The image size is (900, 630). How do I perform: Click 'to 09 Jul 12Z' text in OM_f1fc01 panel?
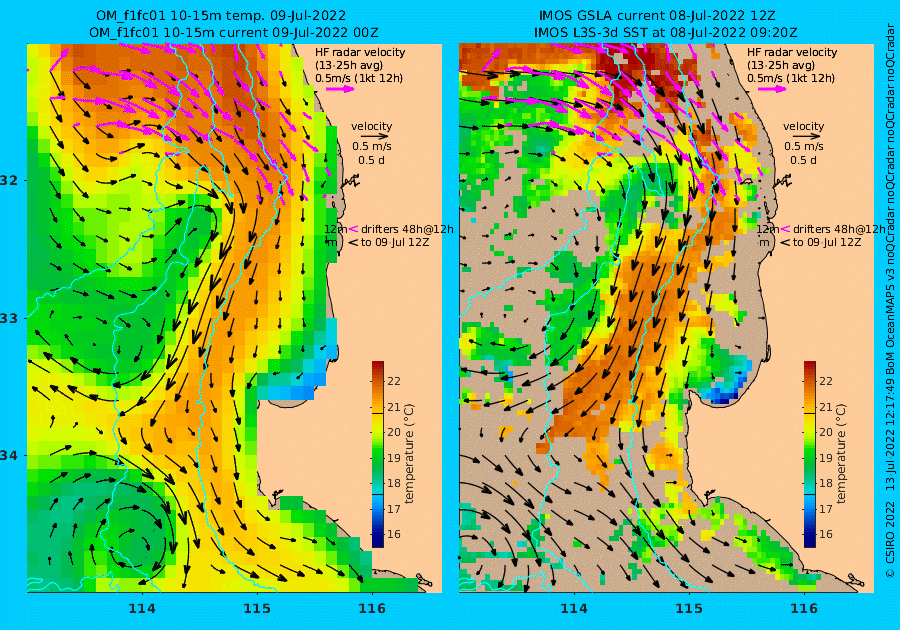395,242
